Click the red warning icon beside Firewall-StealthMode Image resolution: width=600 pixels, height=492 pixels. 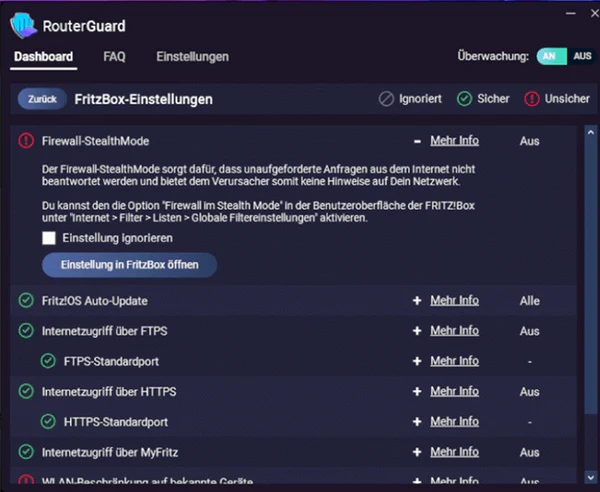26,141
